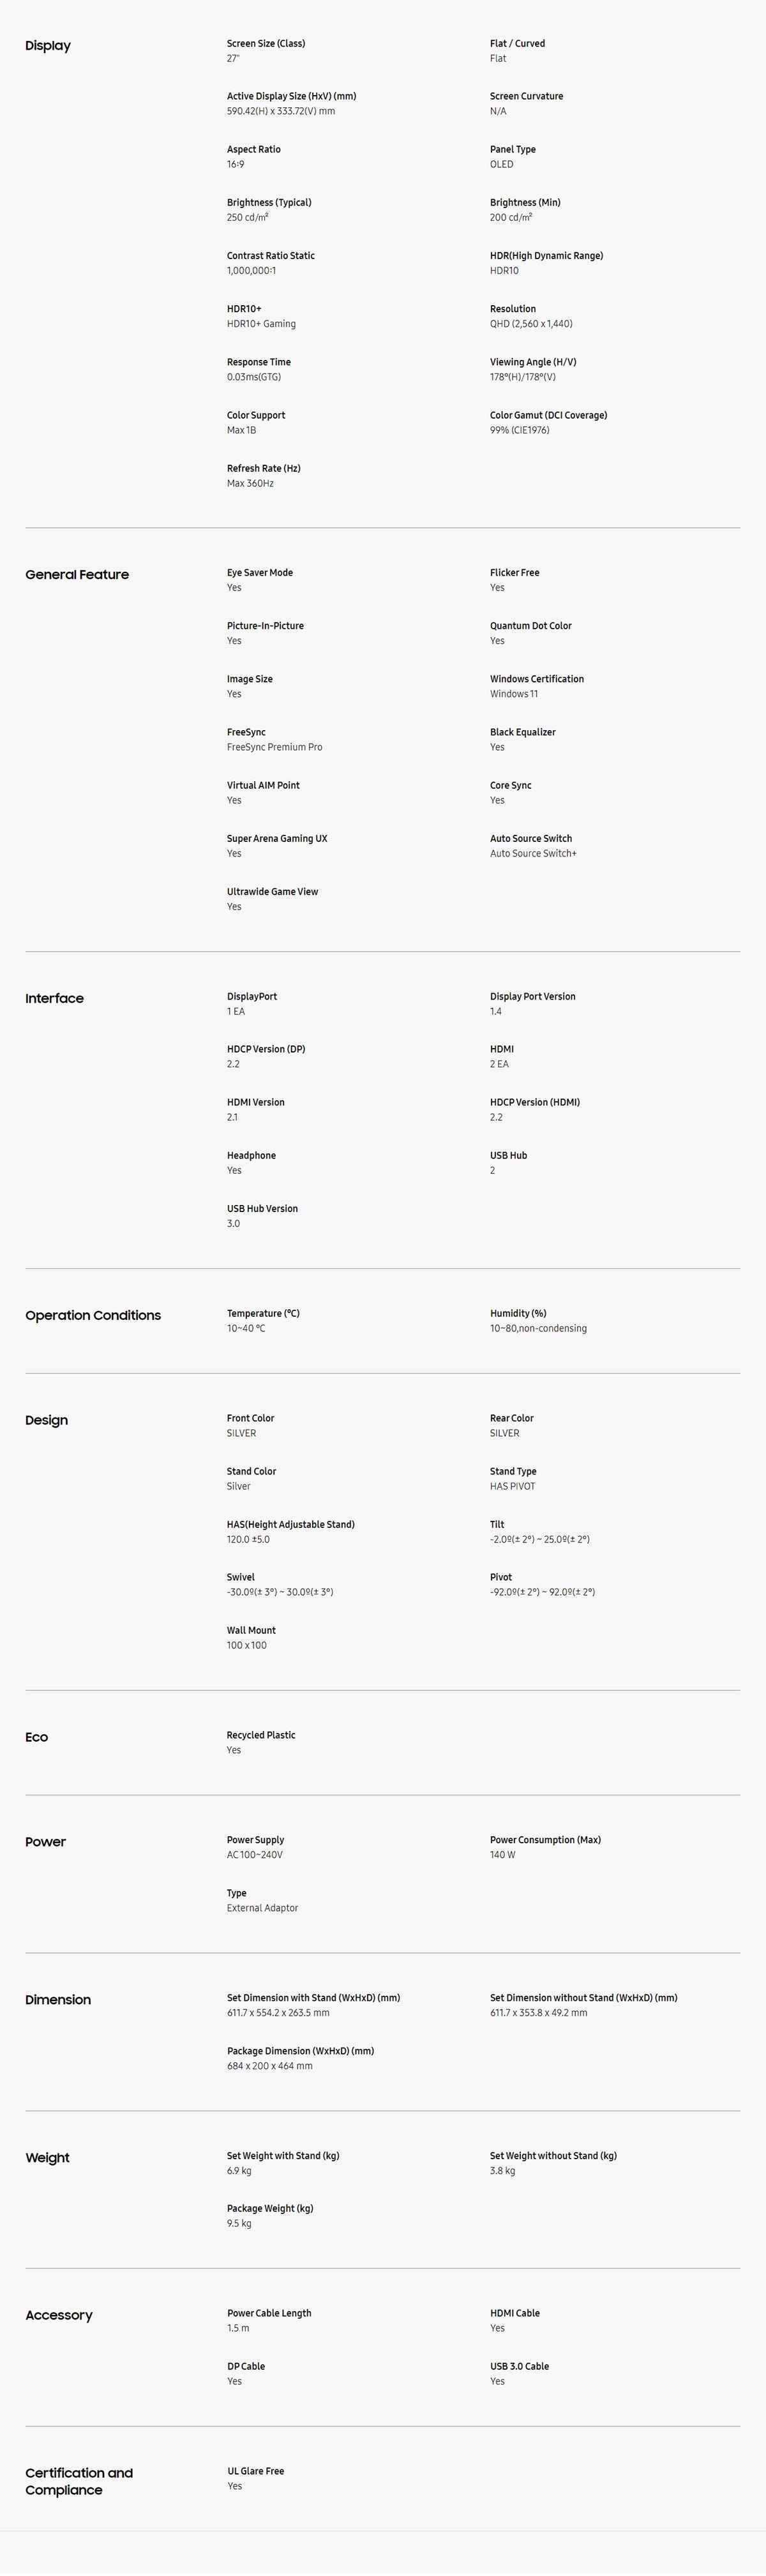The height and width of the screenshot is (2576, 766).
Task: Select the Design section heading
Action: point(46,1421)
